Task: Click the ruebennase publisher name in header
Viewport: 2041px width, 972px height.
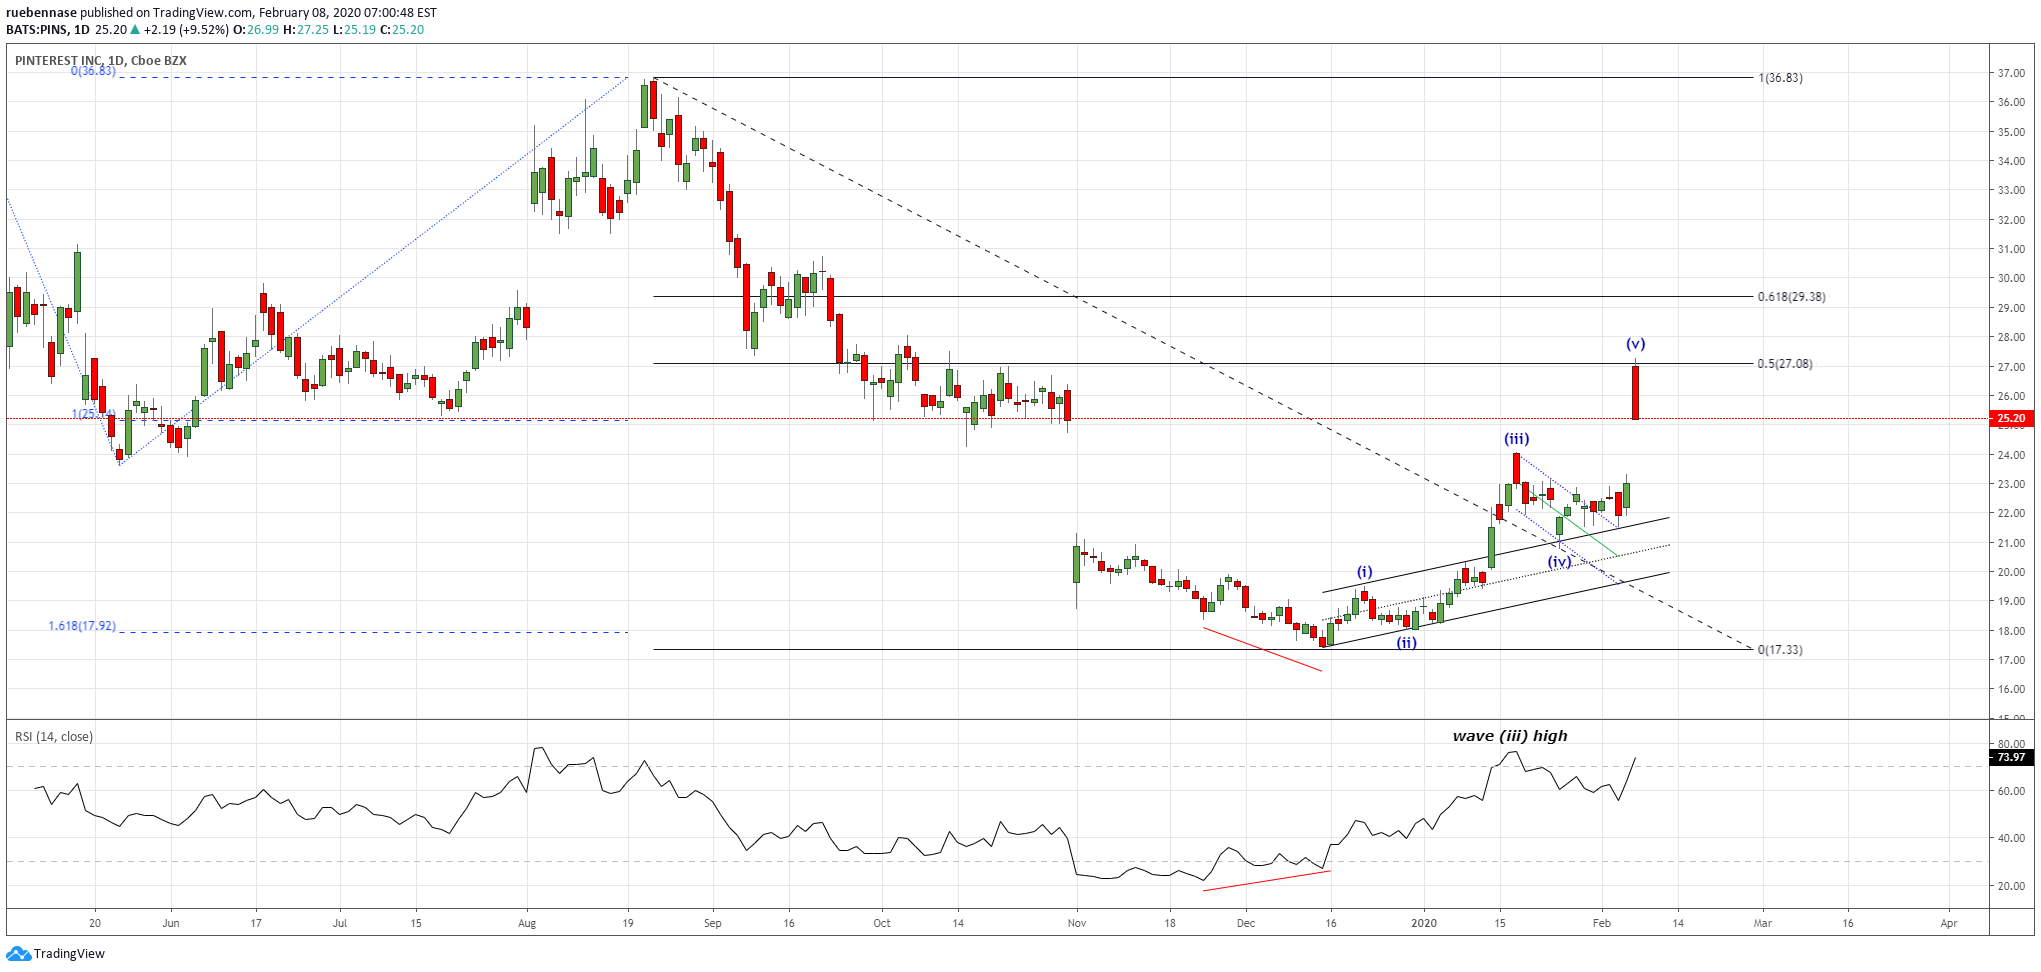Action: click(x=42, y=13)
